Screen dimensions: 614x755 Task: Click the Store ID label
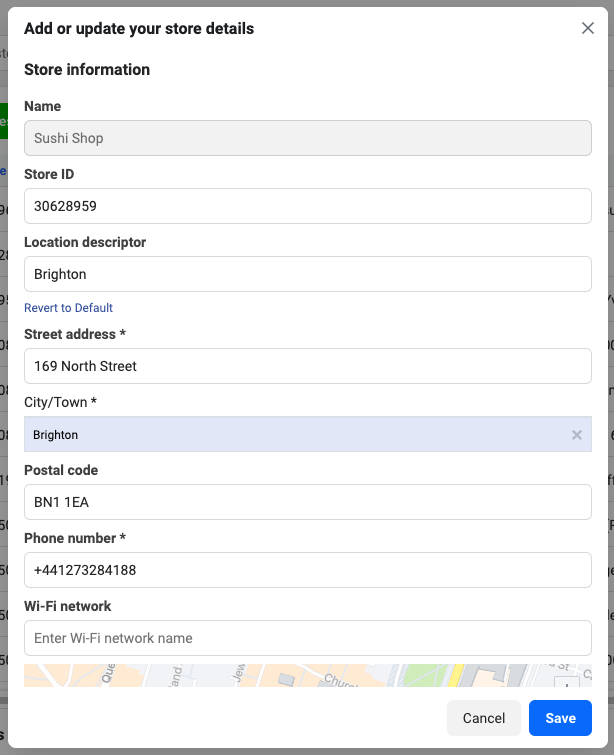click(49, 174)
